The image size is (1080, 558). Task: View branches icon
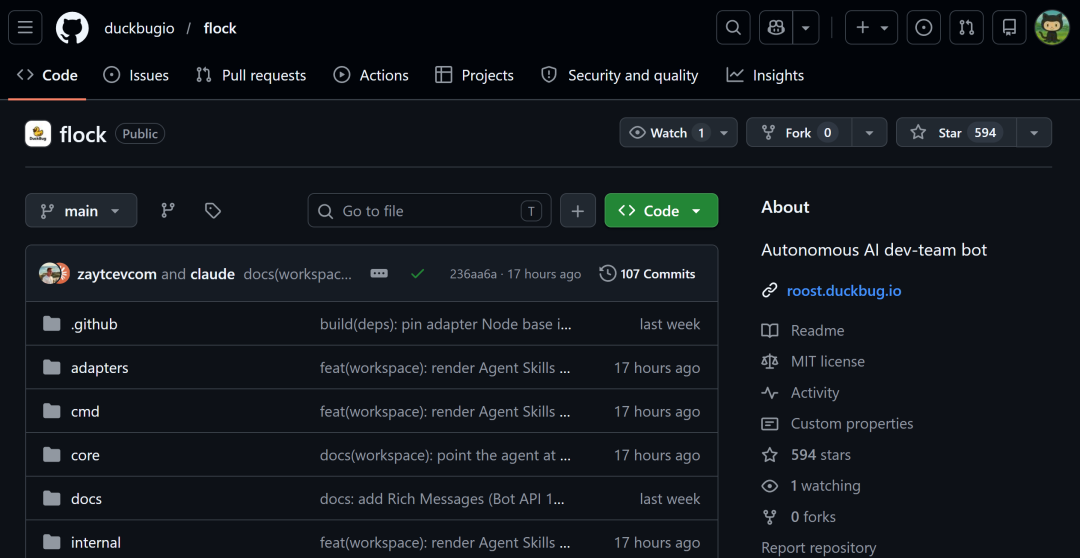[168, 211]
